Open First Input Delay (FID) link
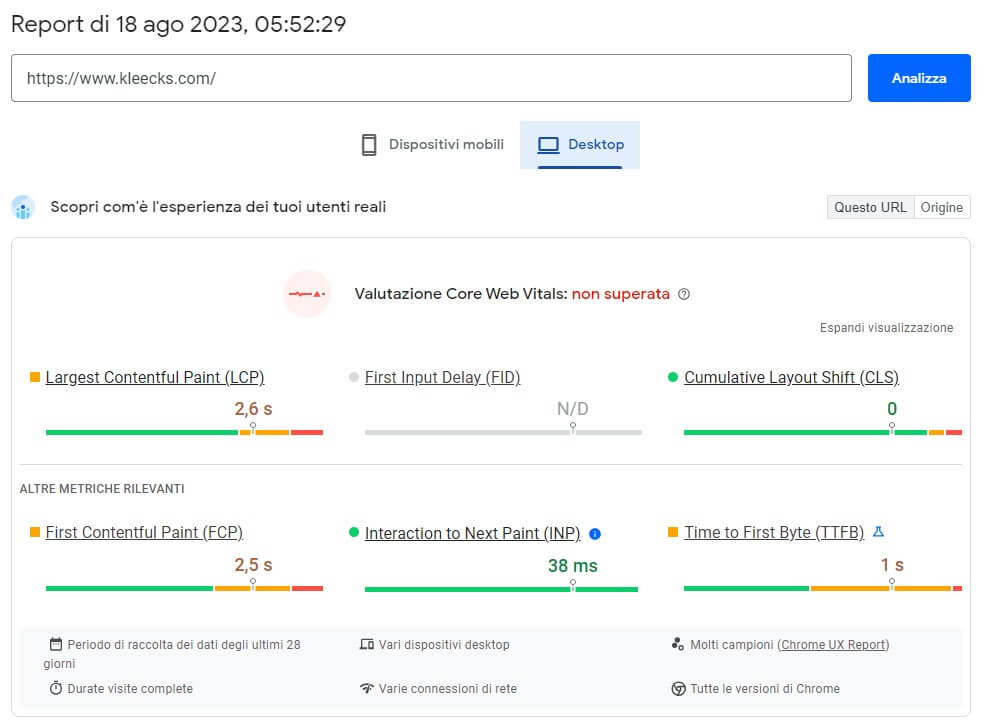Image resolution: width=984 pixels, height=728 pixels. click(x=442, y=377)
